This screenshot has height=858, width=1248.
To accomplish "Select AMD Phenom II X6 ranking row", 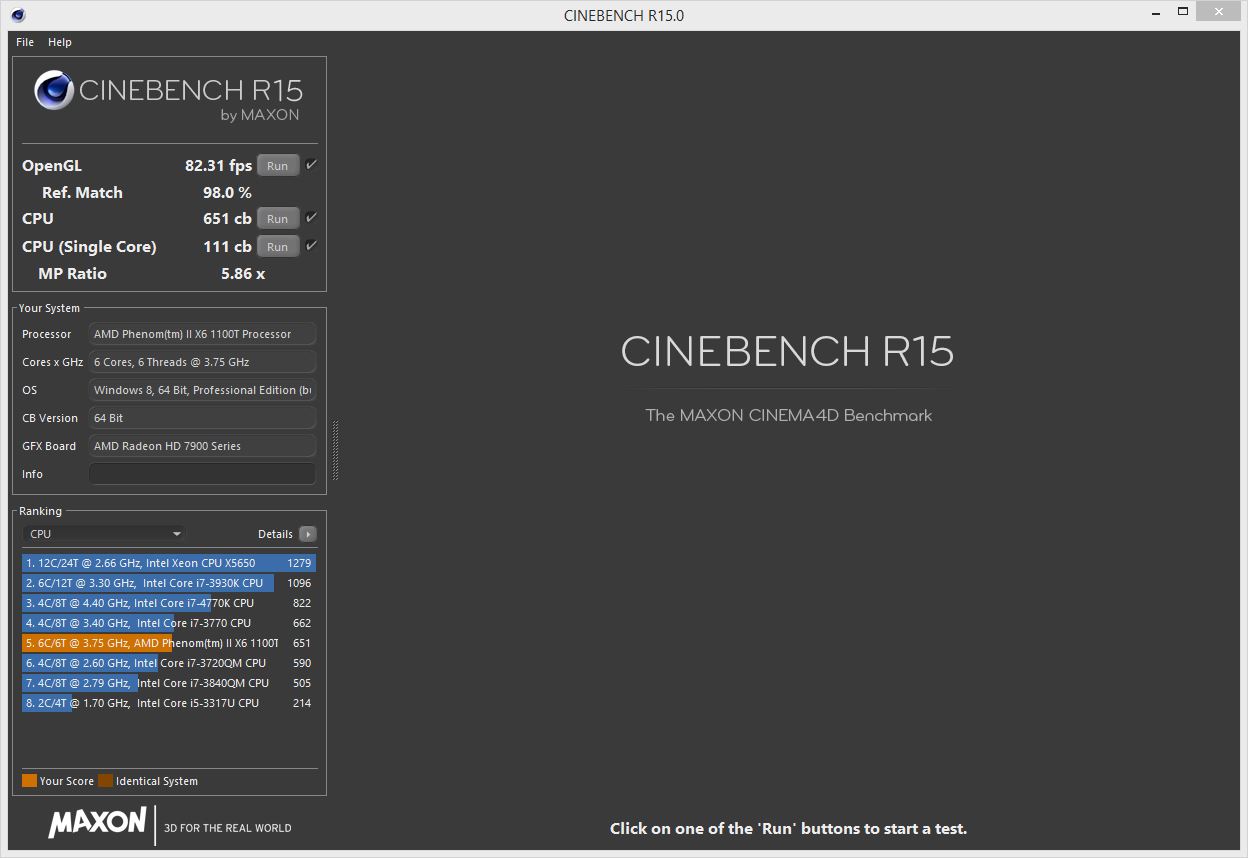I will [169, 643].
